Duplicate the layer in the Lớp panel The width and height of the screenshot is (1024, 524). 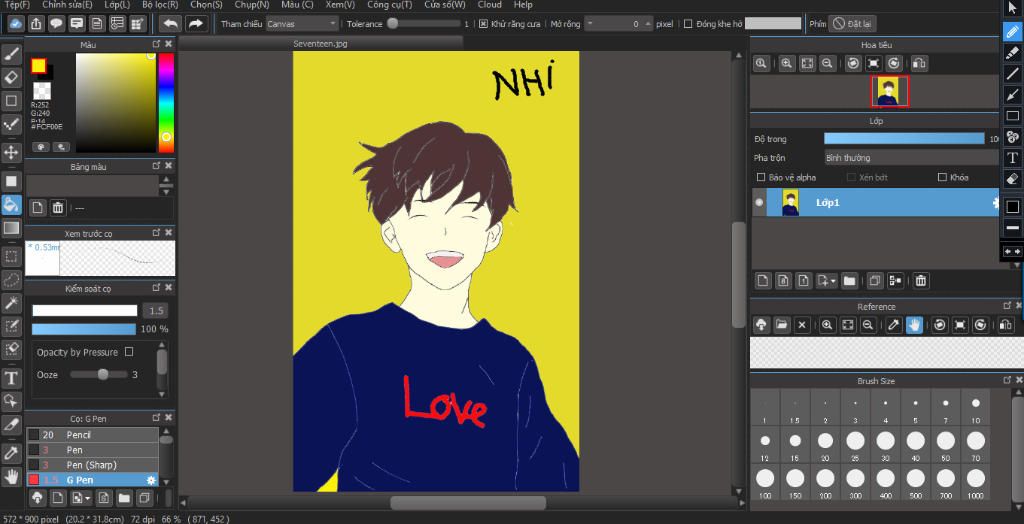click(874, 281)
